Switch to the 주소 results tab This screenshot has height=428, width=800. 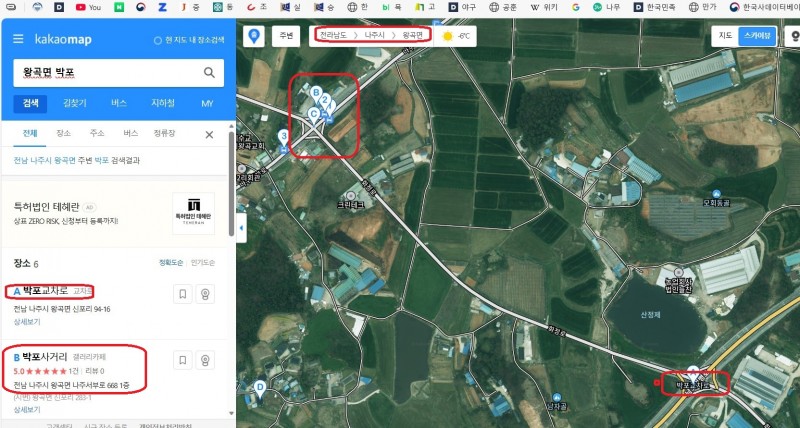pyautogui.click(x=97, y=133)
